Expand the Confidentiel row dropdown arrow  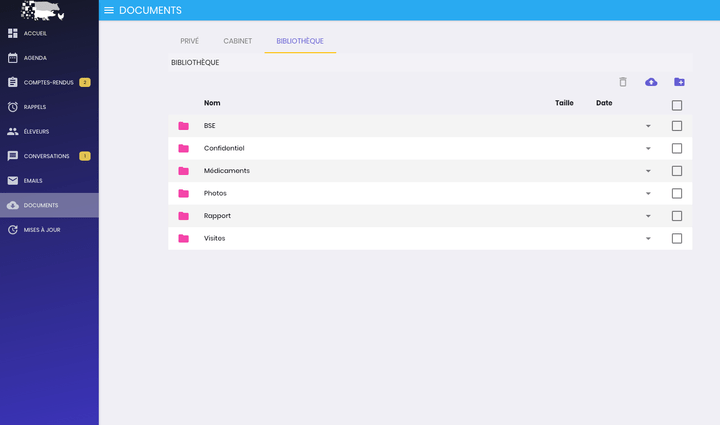click(x=648, y=148)
